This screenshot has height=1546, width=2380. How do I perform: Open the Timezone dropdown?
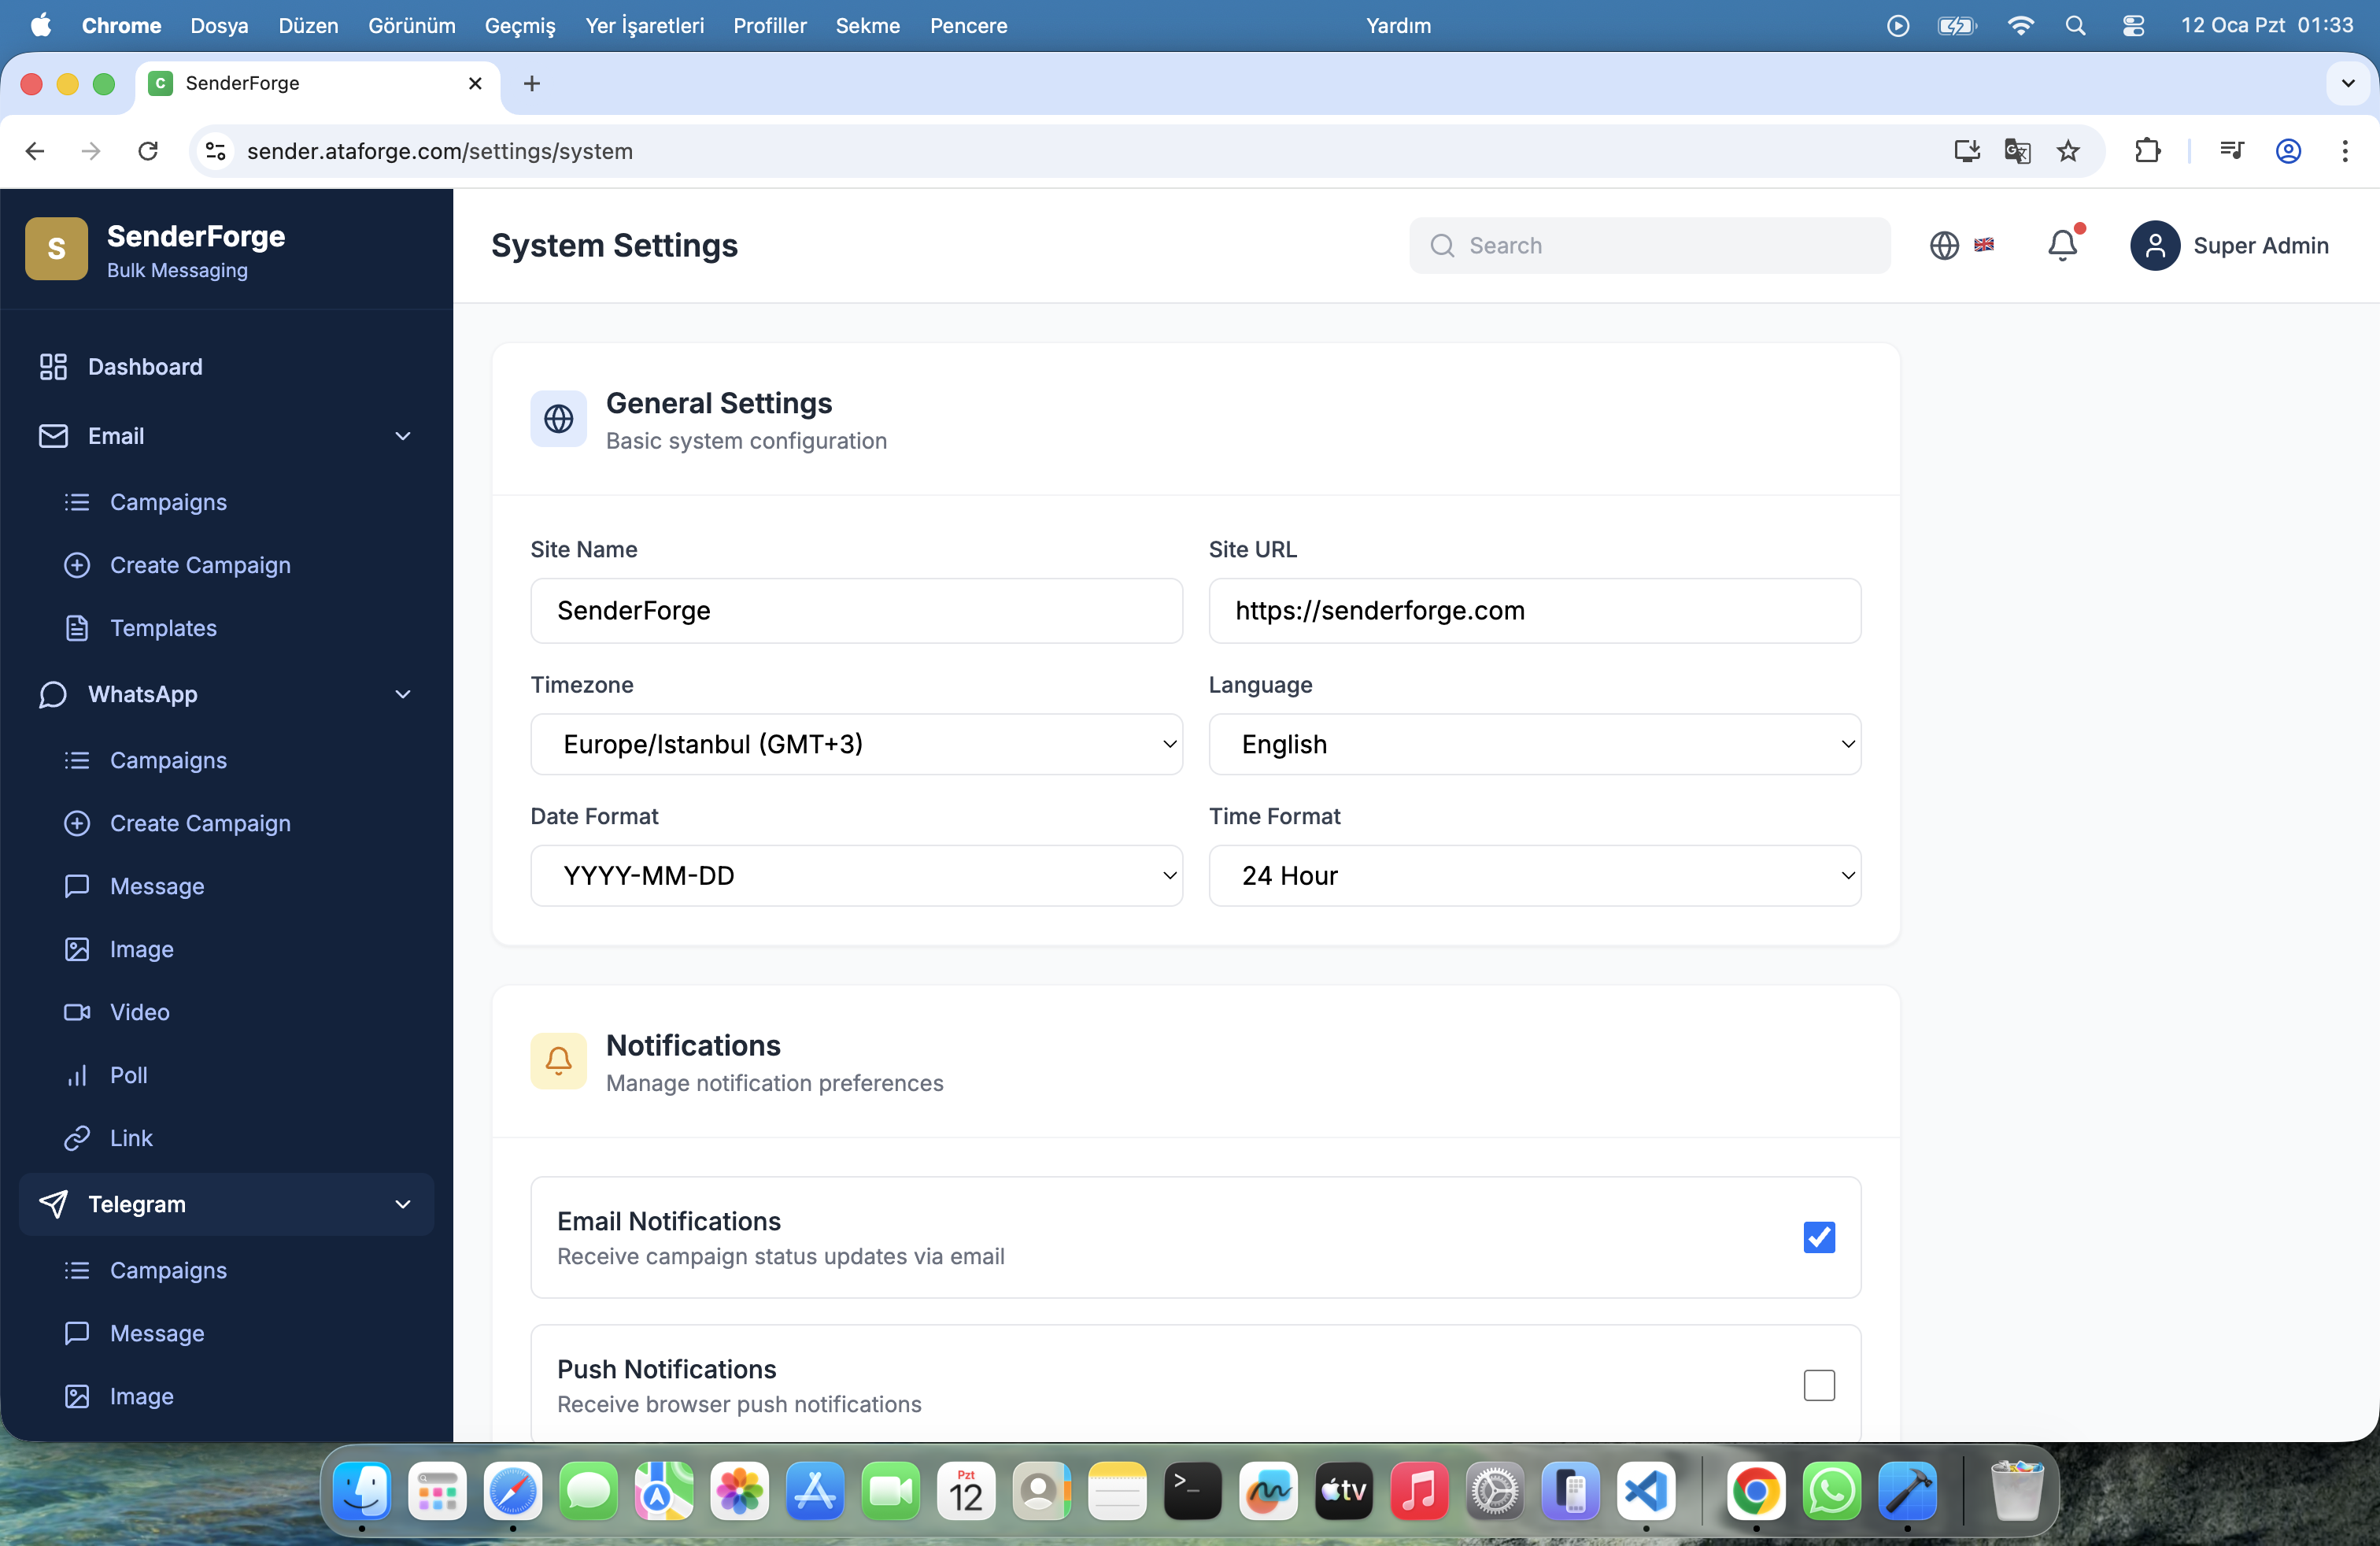[856, 744]
